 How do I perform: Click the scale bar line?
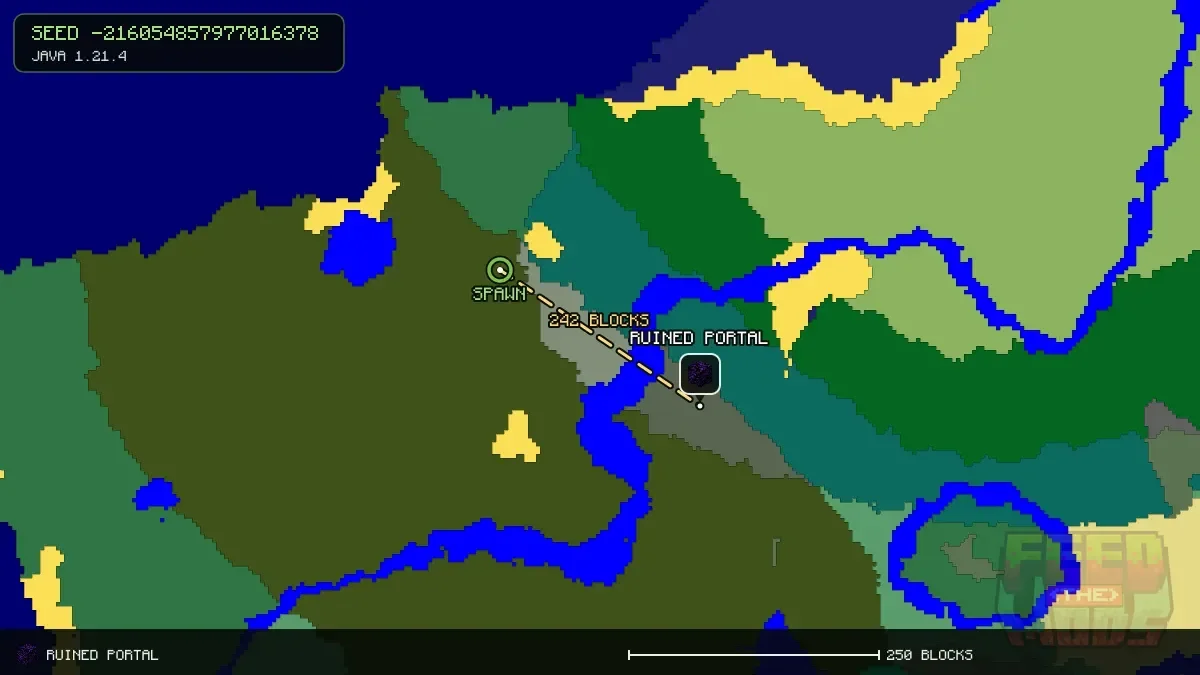(x=754, y=655)
